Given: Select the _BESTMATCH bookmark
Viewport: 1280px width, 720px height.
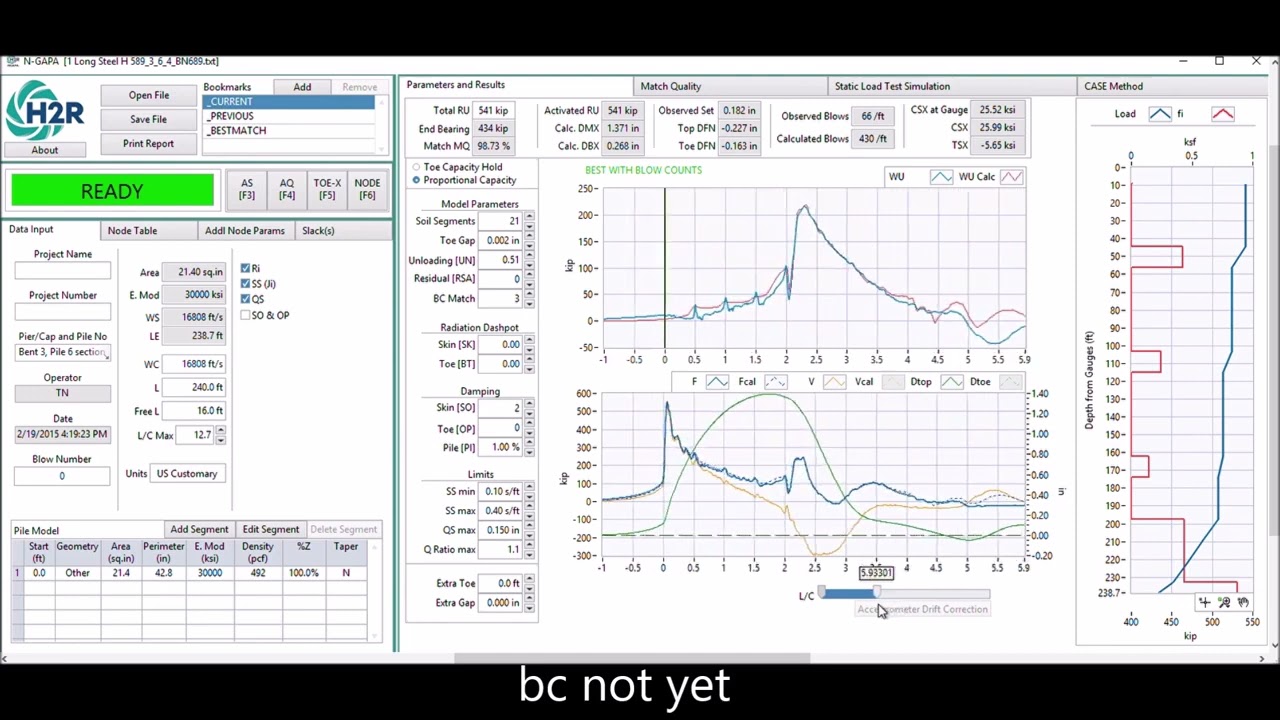Looking at the screenshot, I should coord(289,130).
